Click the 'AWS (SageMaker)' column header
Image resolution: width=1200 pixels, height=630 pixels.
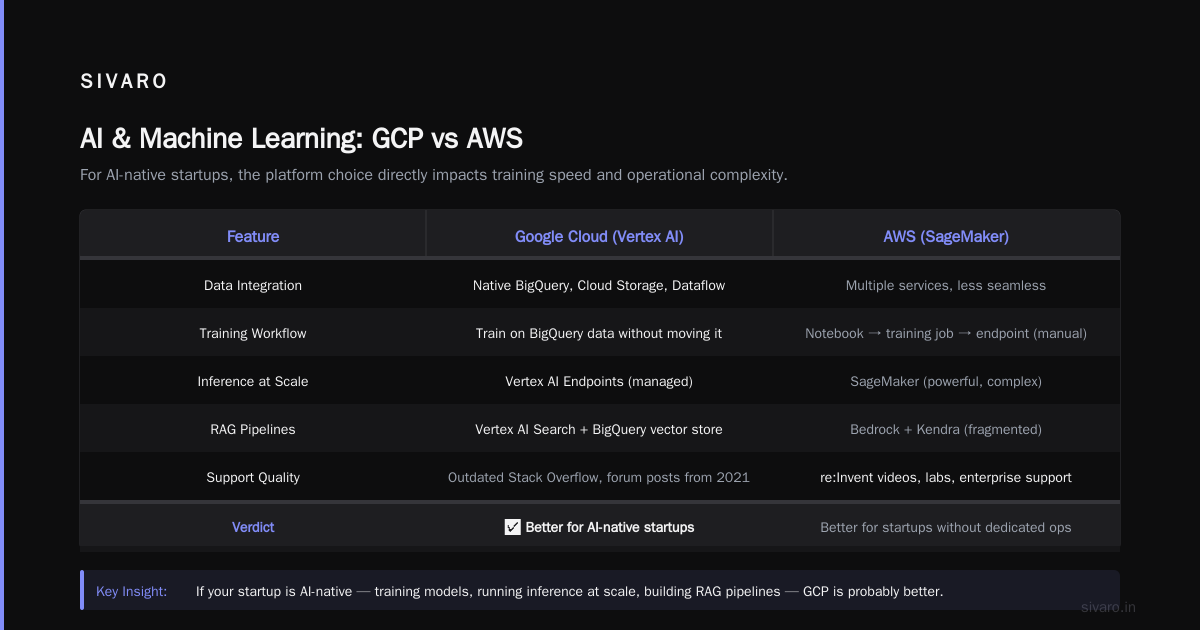(946, 237)
